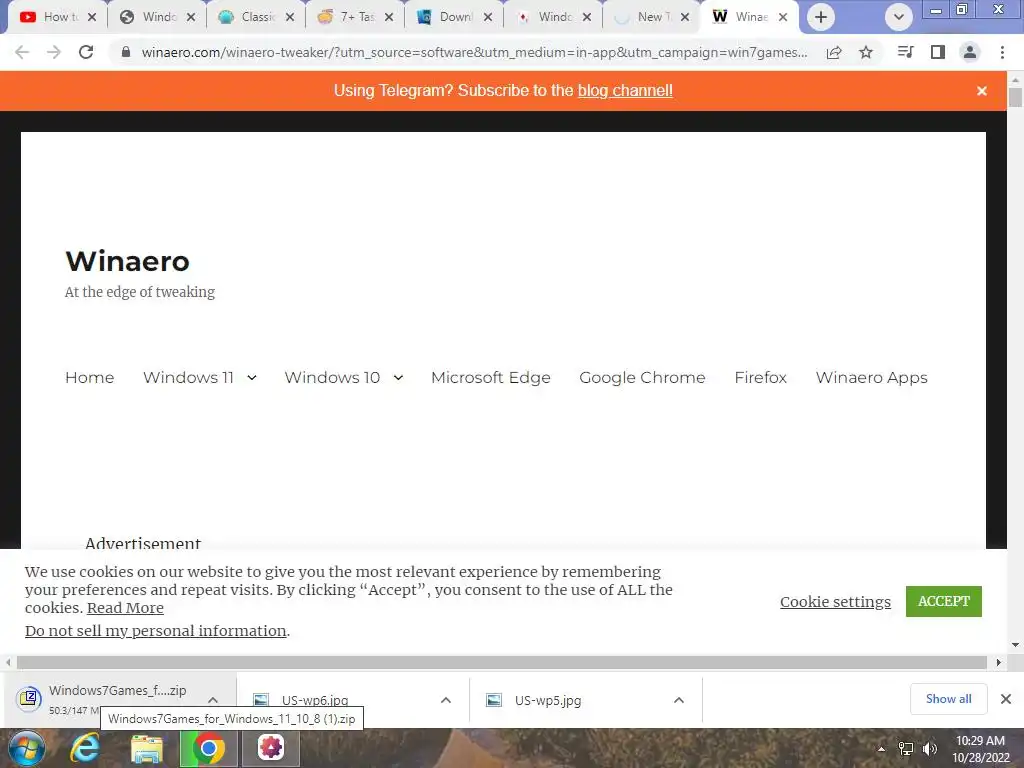Share this page icon in address bar
This screenshot has height=768, width=1024.
coord(834,52)
